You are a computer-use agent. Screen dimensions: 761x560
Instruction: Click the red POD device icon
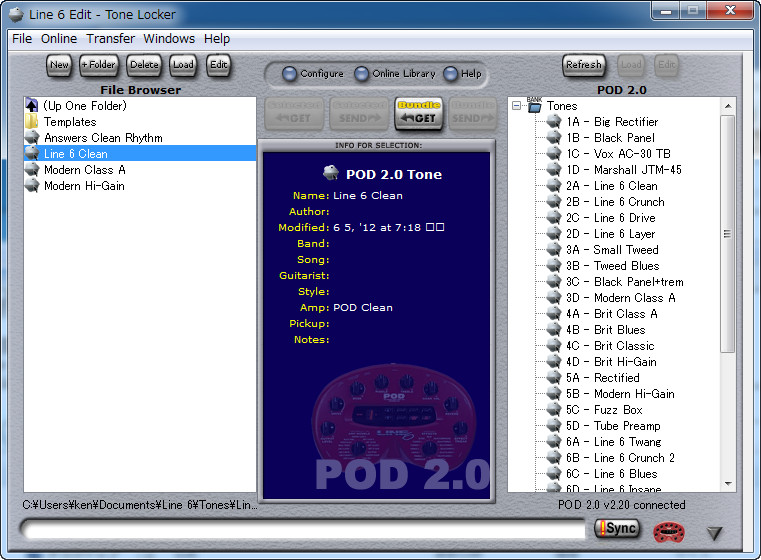tap(669, 531)
